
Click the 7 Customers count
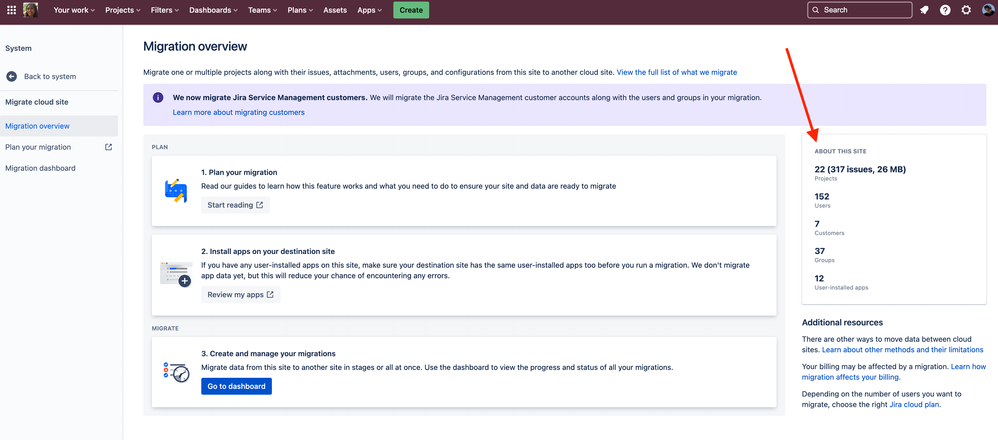817,224
